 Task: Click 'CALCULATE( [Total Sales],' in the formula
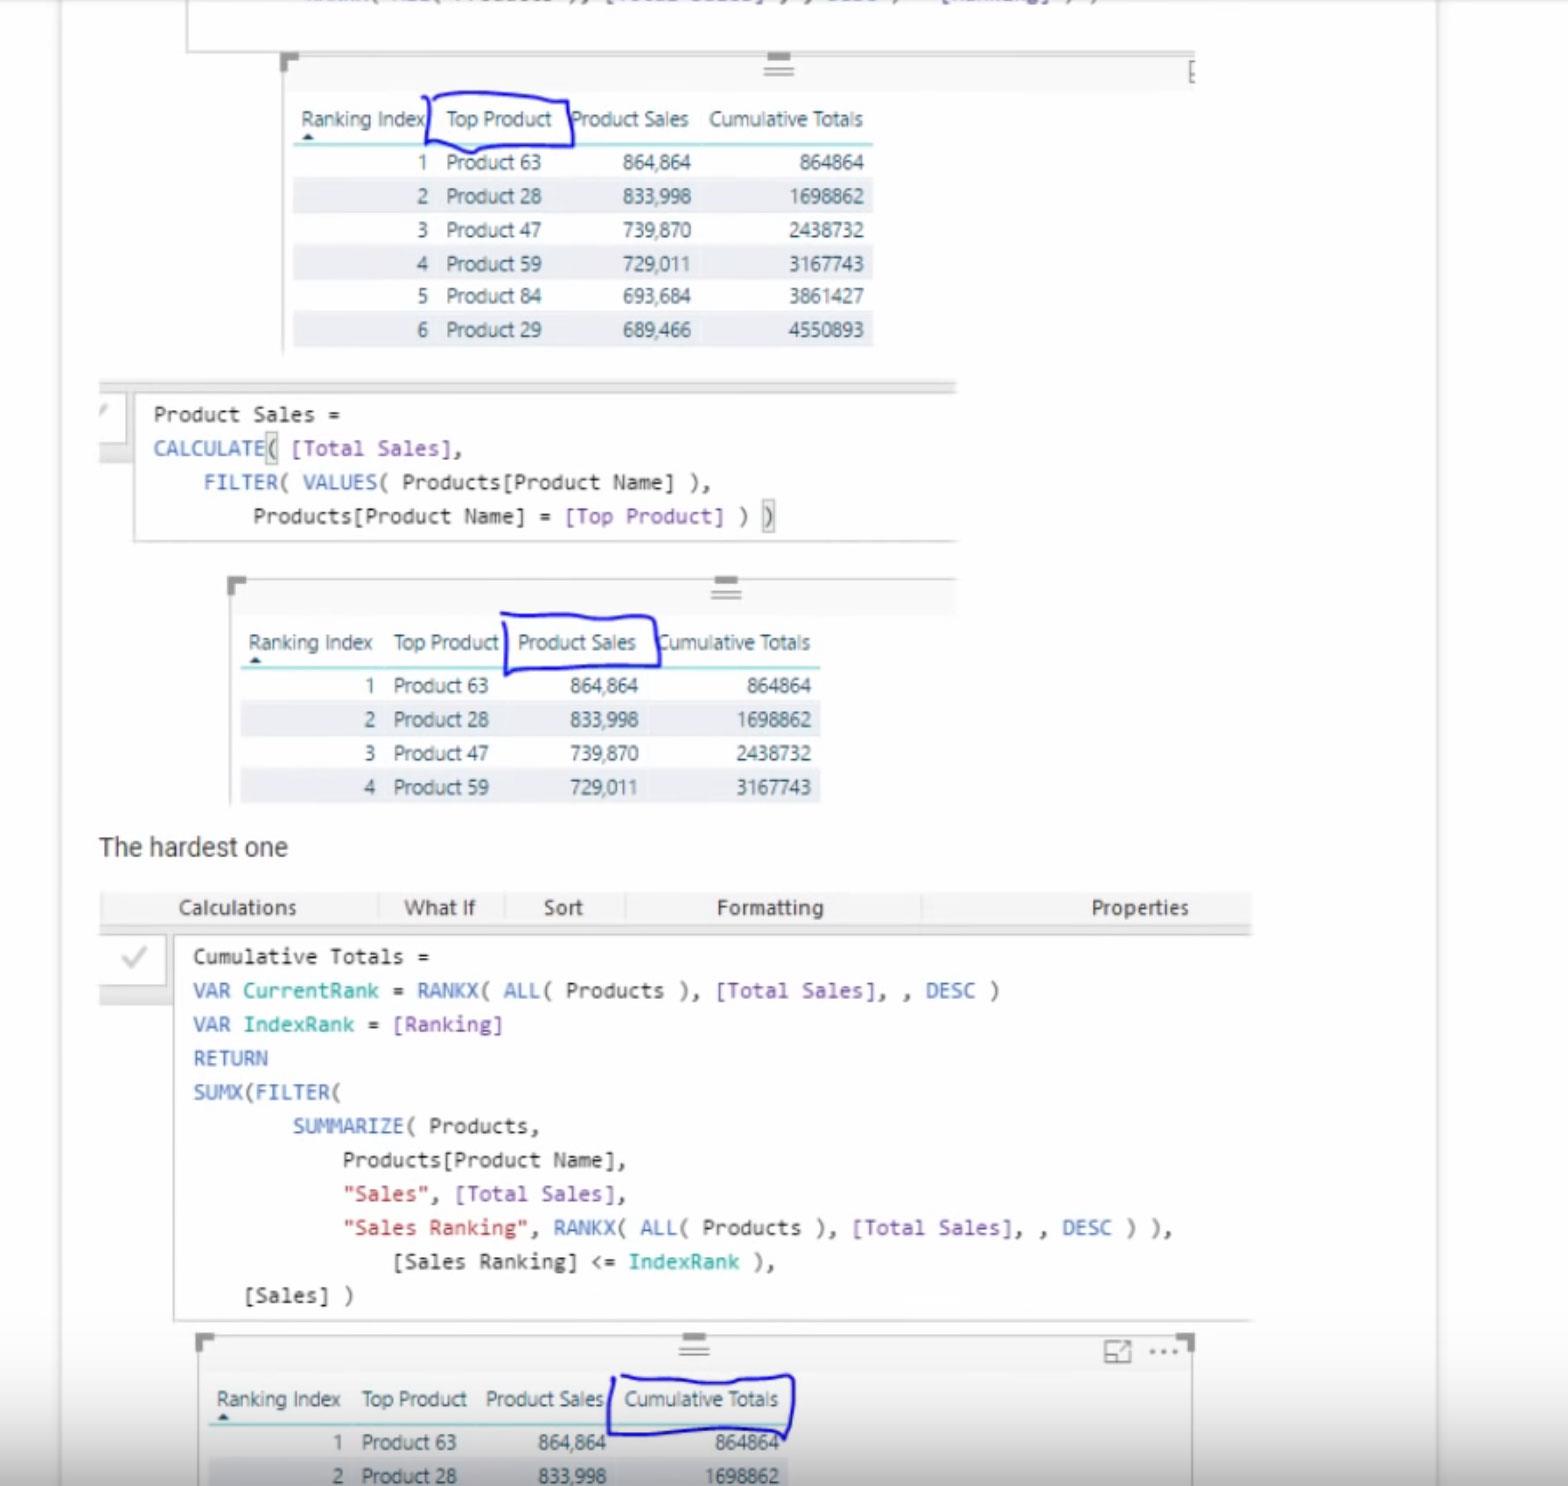pyautogui.click(x=308, y=449)
